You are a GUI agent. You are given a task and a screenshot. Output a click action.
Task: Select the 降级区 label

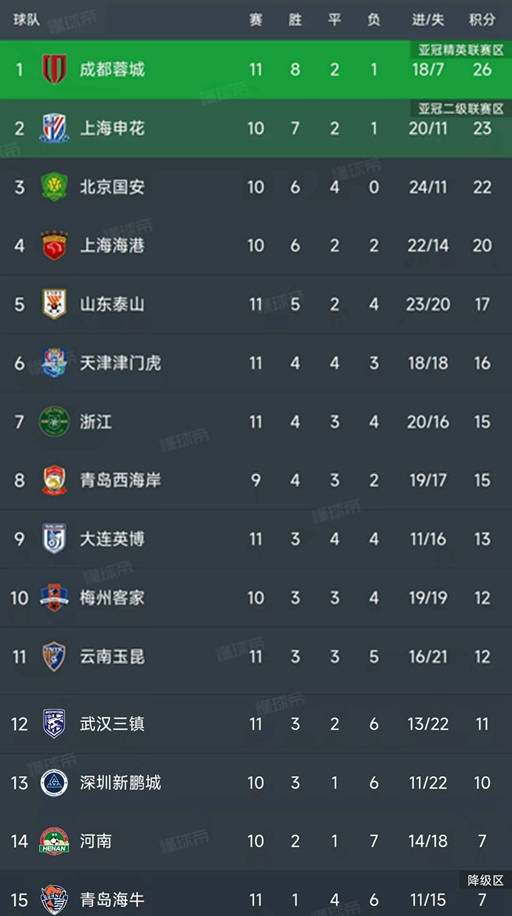485,880
